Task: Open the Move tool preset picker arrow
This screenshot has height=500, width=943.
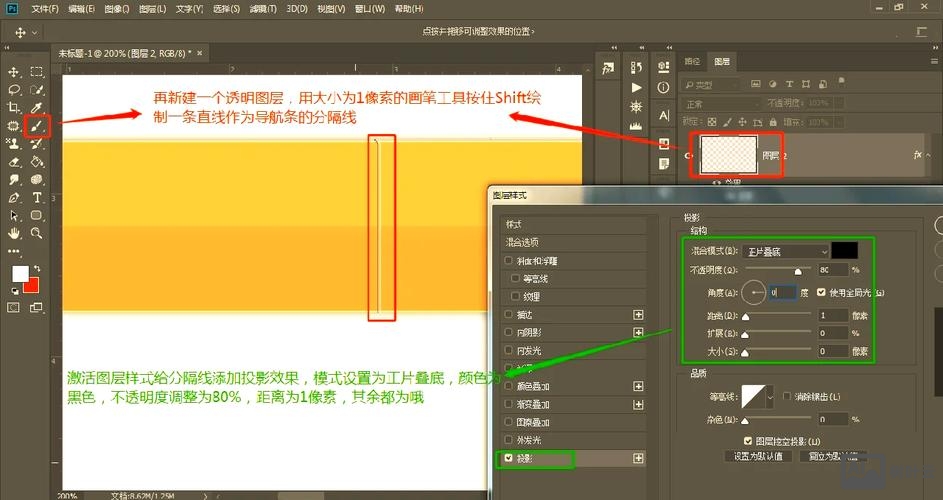Action: (34, 32)
